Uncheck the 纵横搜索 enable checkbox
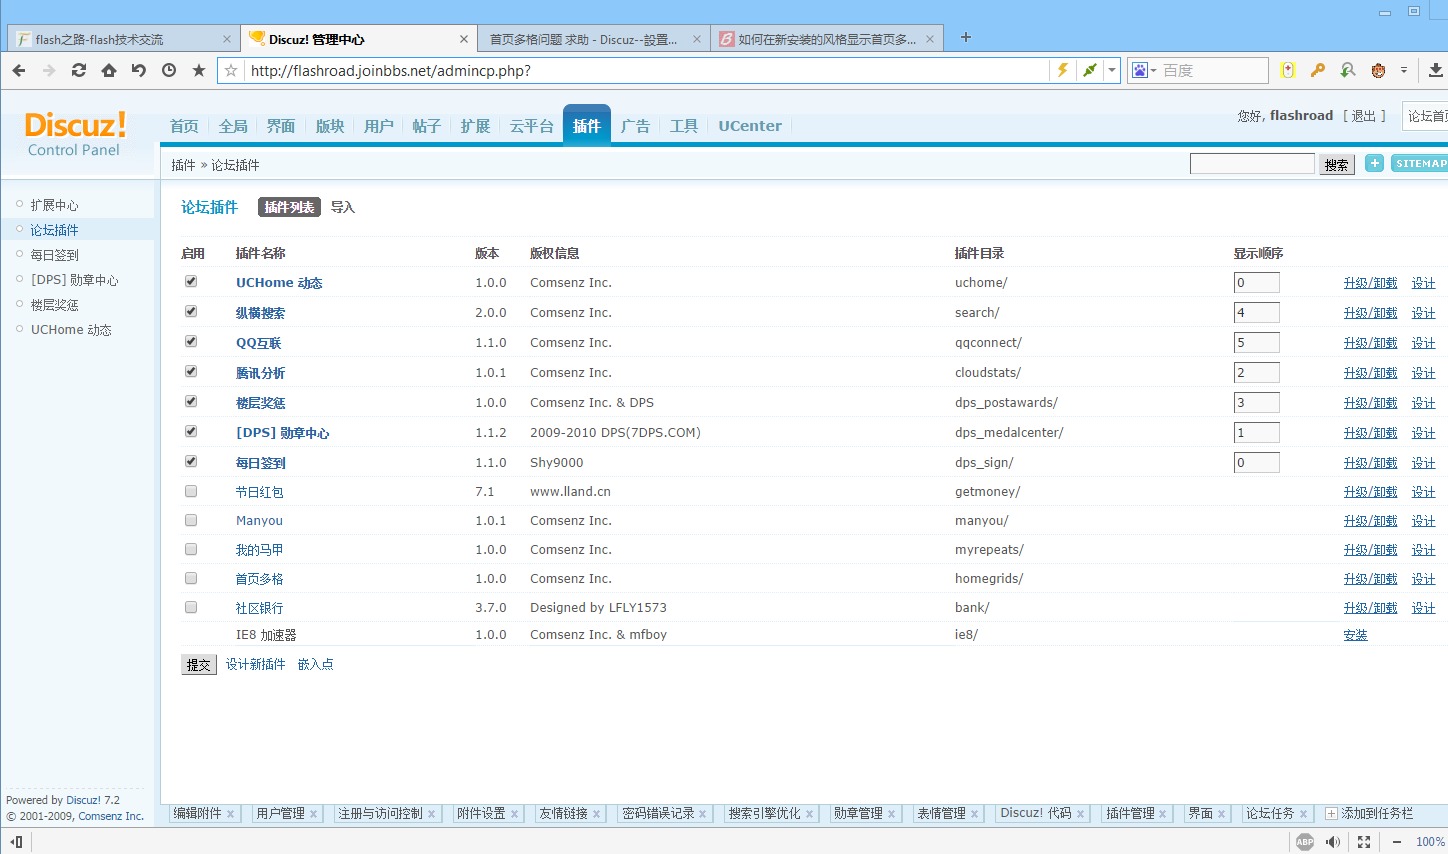The image size is (1448, 854). (191, 312)
